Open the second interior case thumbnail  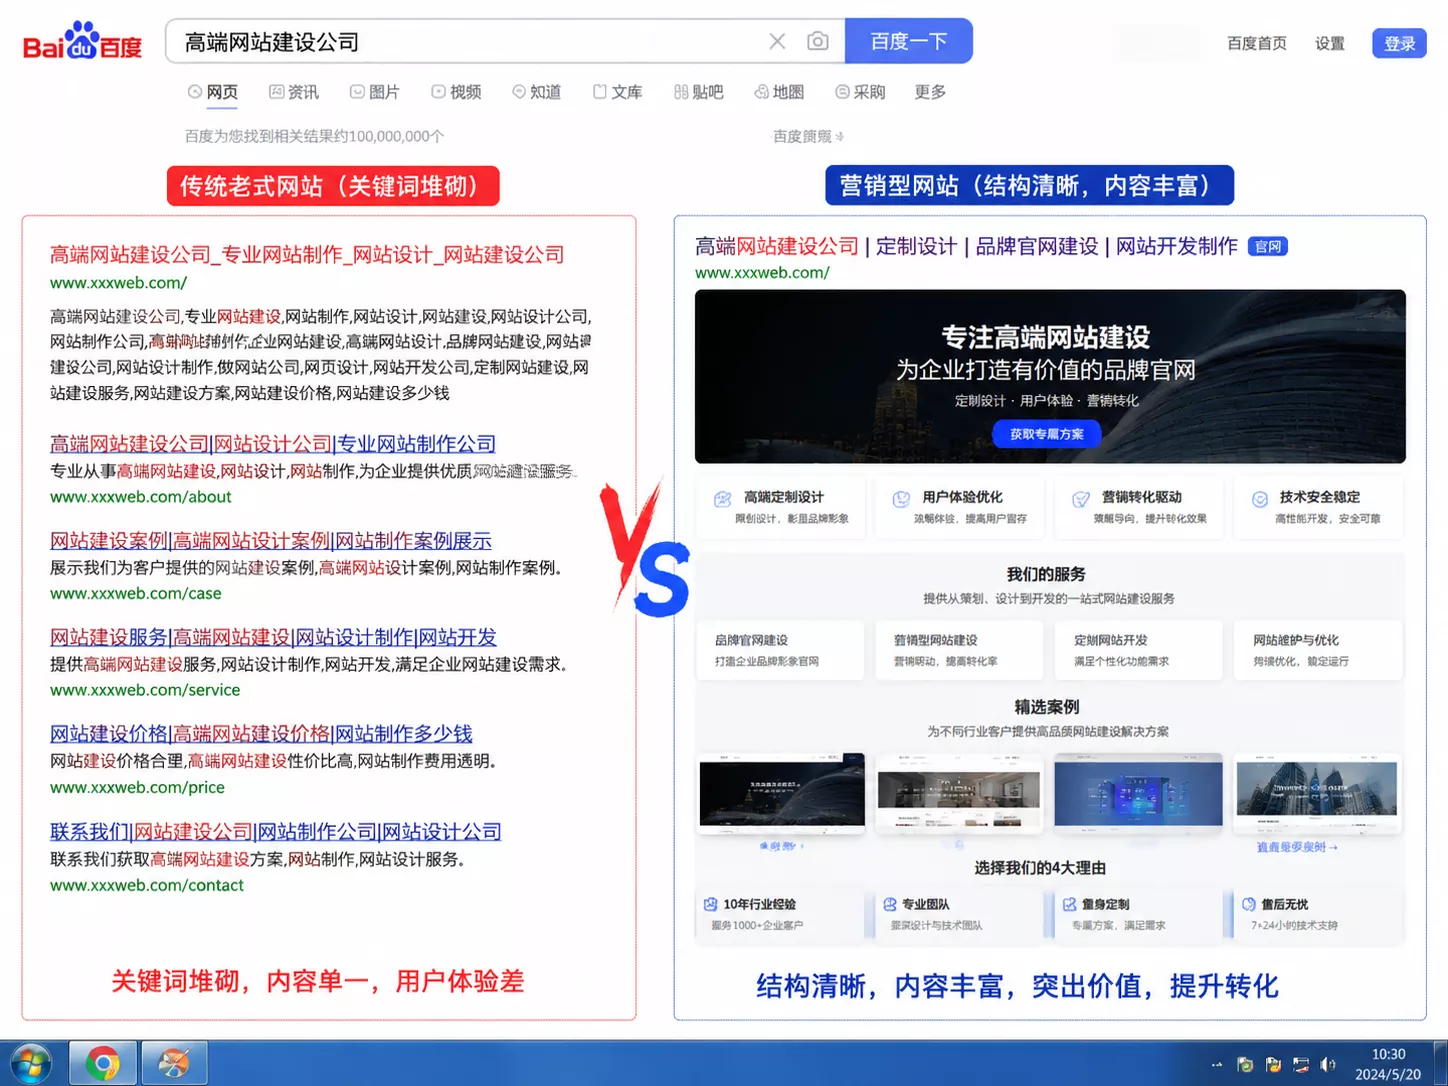coord(960,794)
